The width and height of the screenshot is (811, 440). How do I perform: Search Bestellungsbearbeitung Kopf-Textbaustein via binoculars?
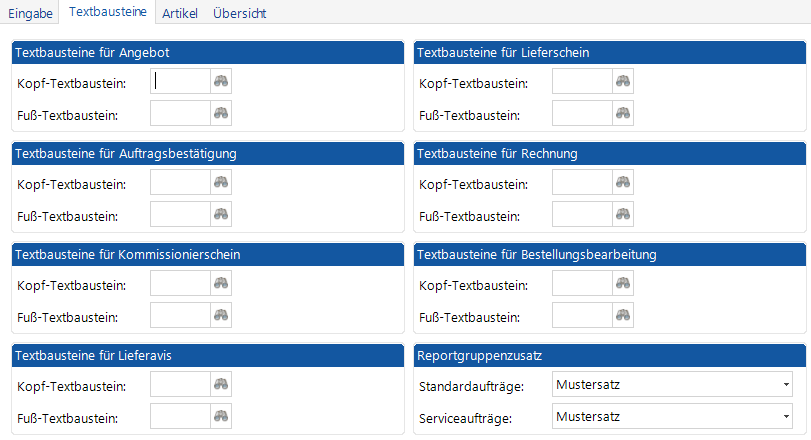pos(623,284)
